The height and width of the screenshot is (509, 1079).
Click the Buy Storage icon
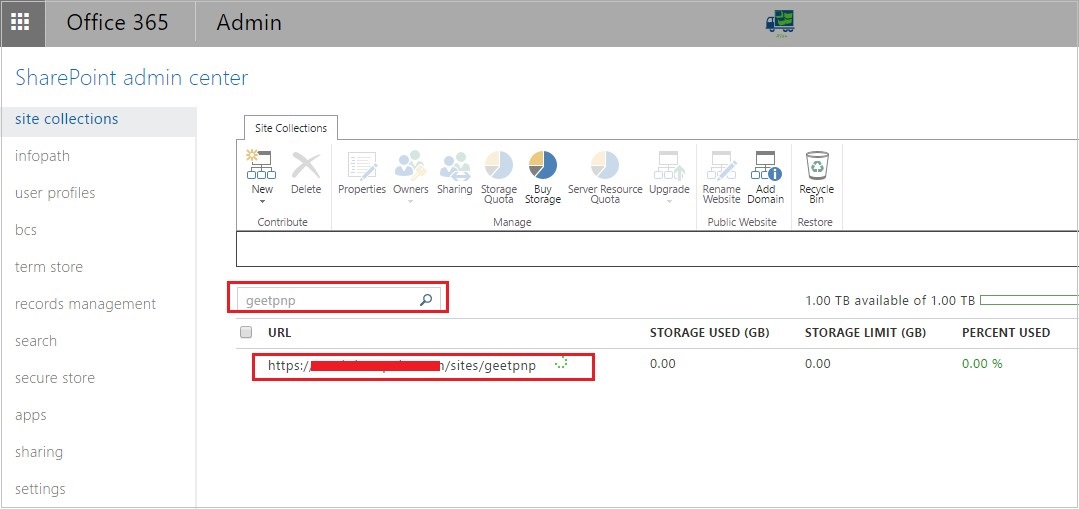(543, 166)
